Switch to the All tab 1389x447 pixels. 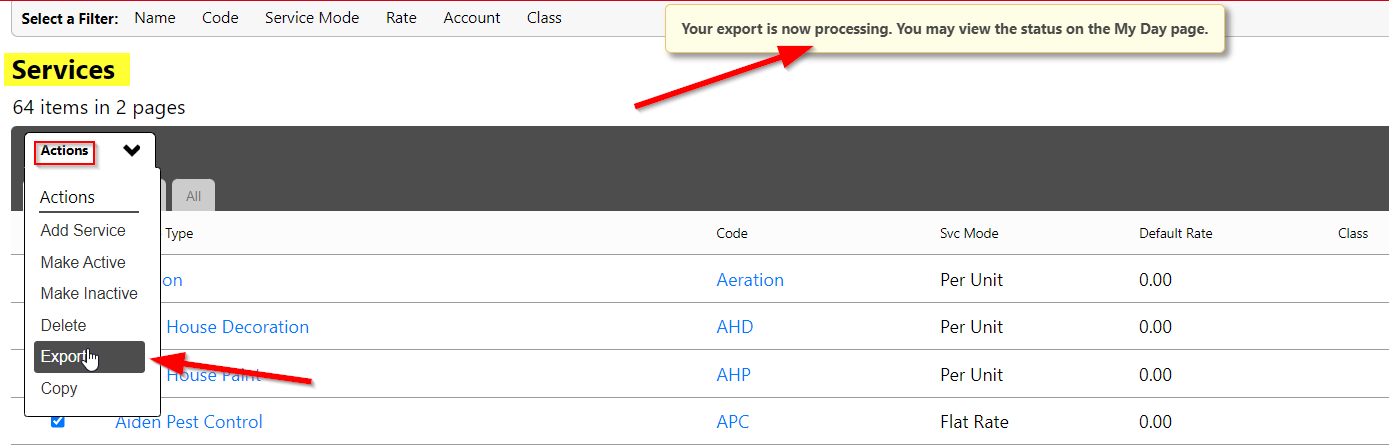tap(193, 196)
